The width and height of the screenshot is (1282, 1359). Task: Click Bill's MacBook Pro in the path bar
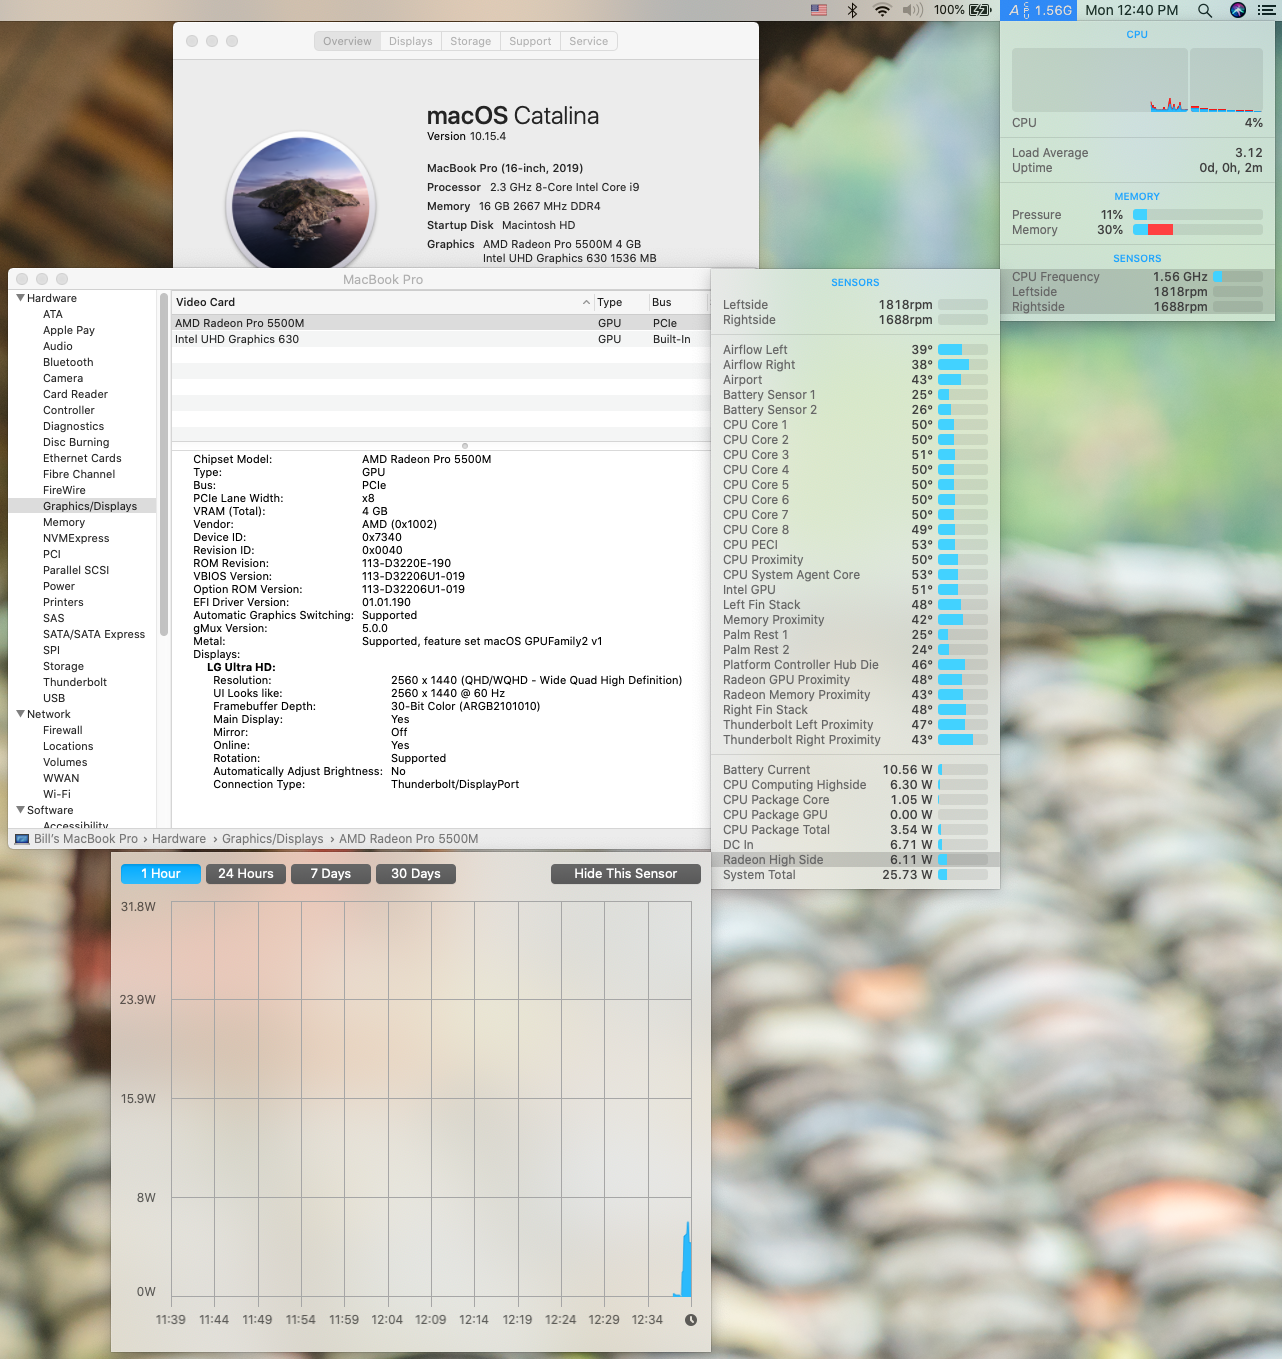[86, 839]
